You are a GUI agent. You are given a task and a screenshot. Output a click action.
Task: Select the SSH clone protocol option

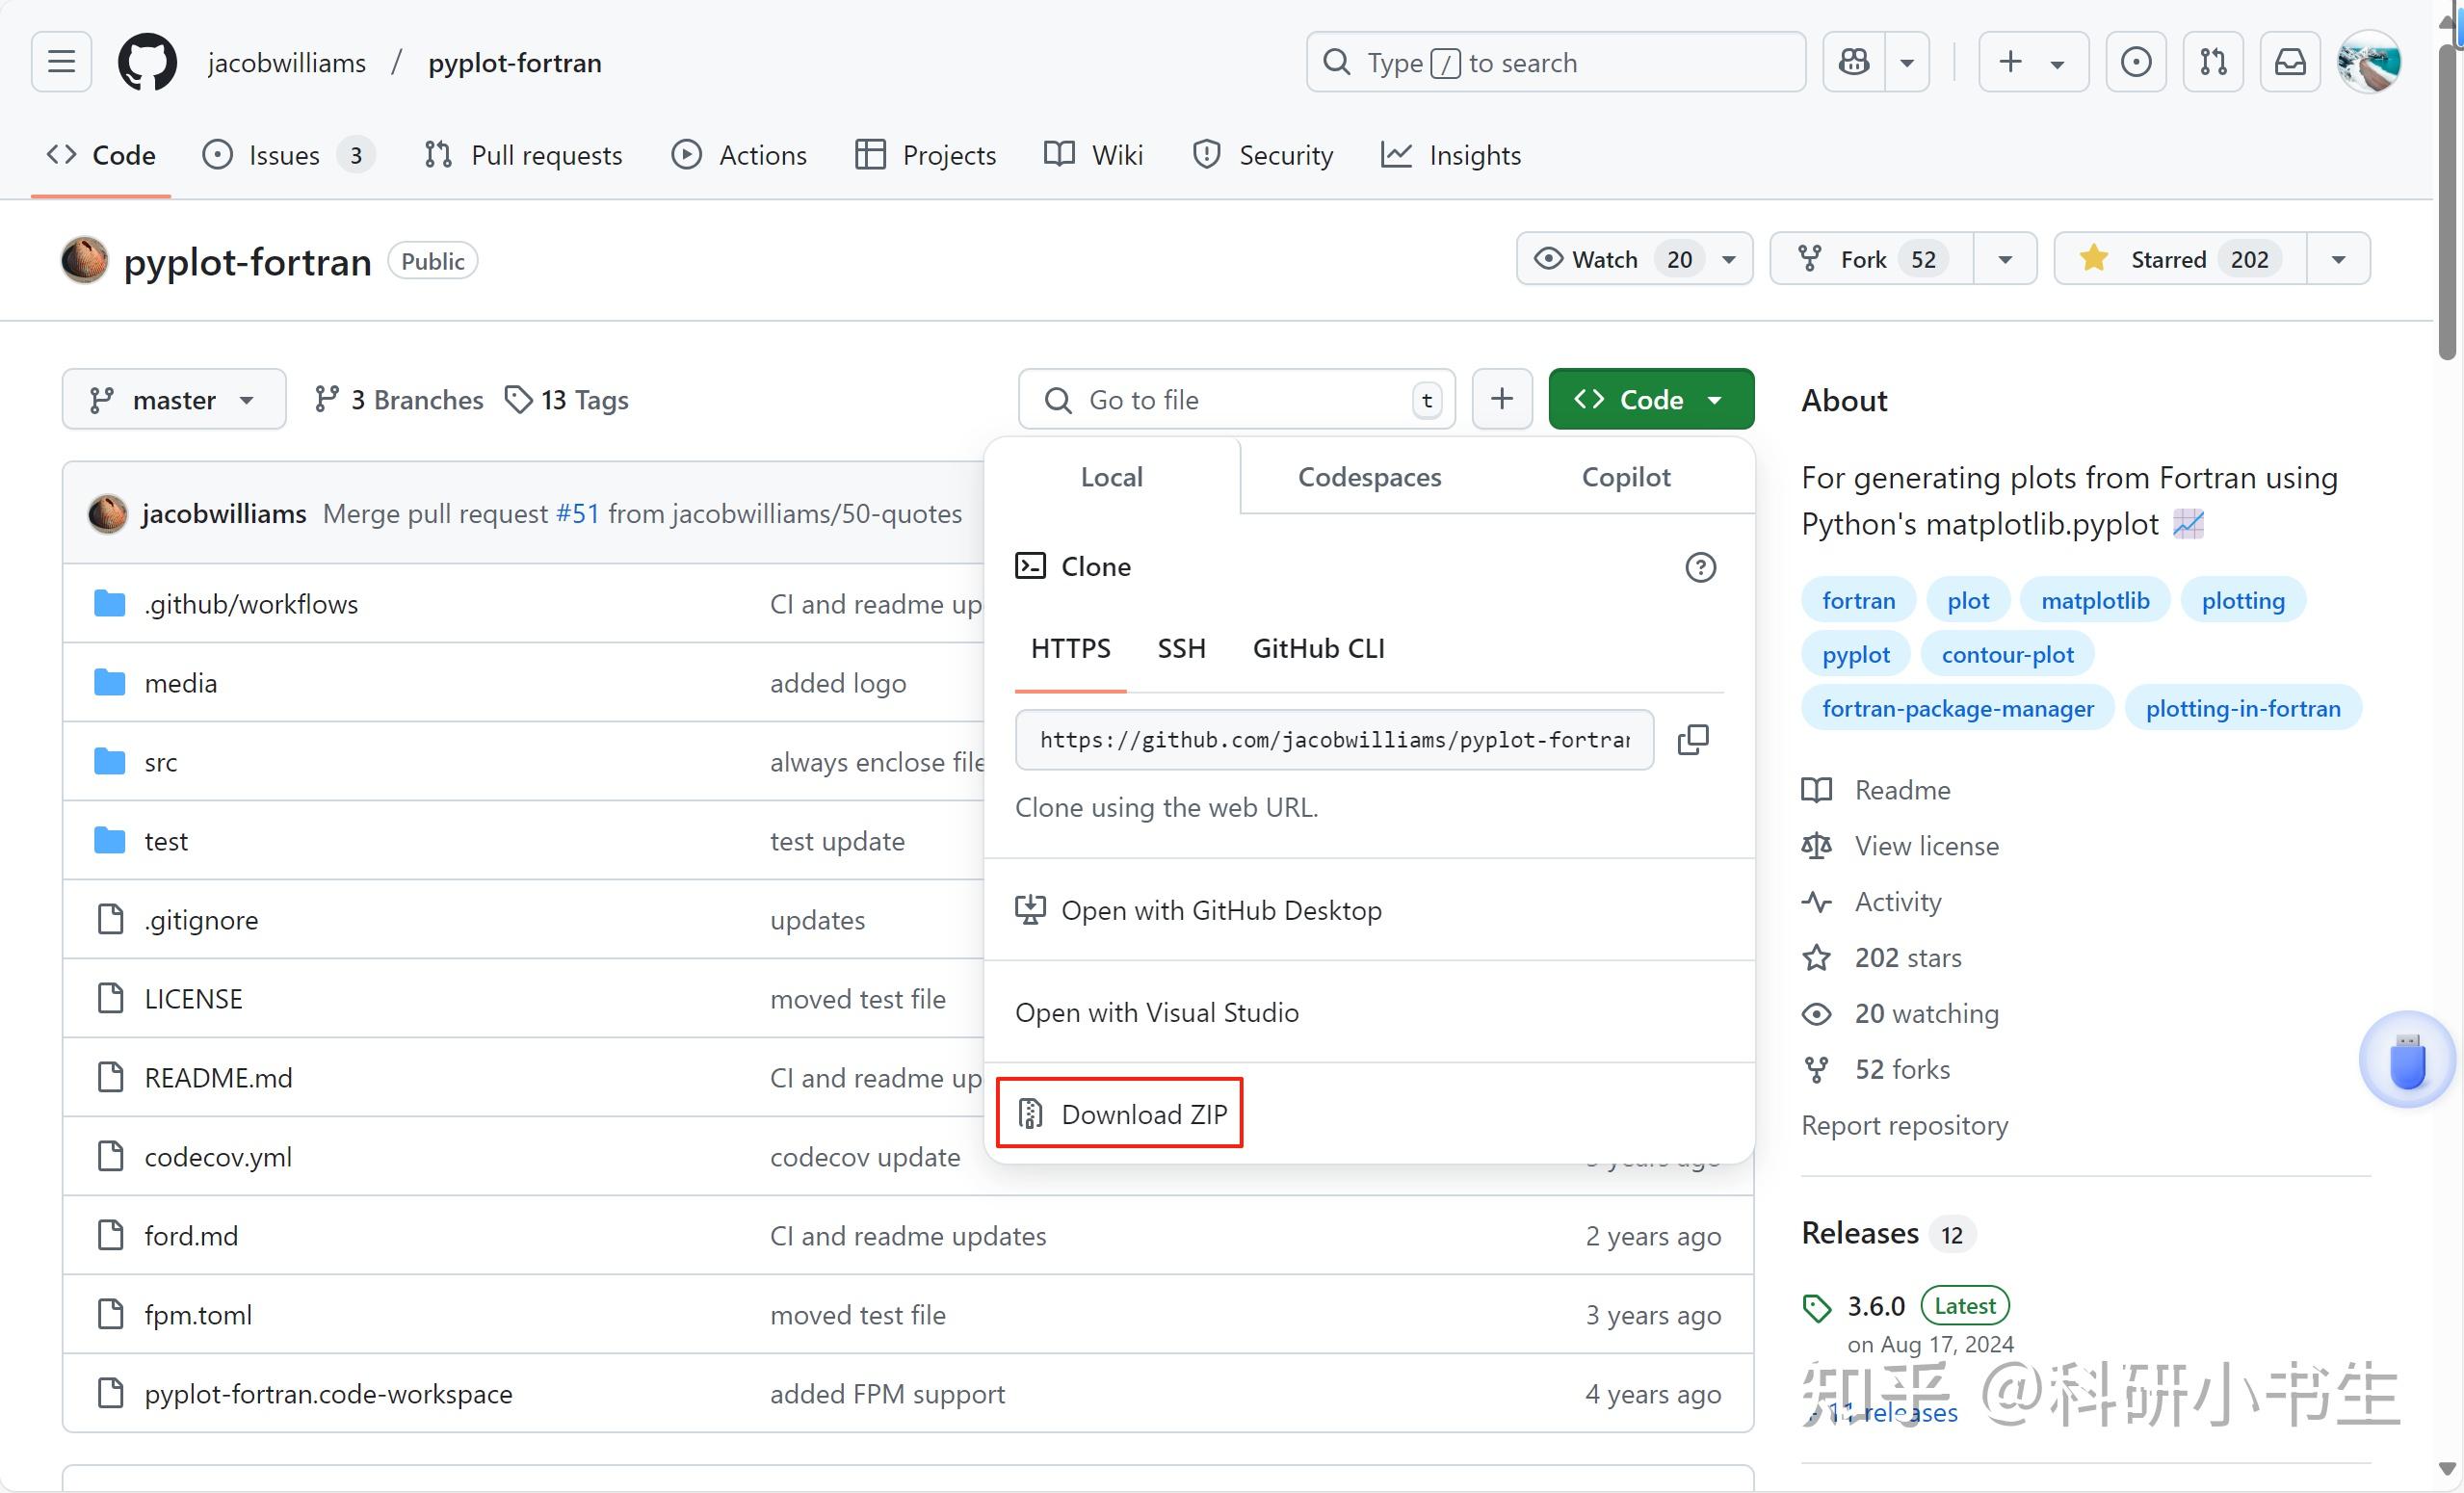[x=1181, y=649]
